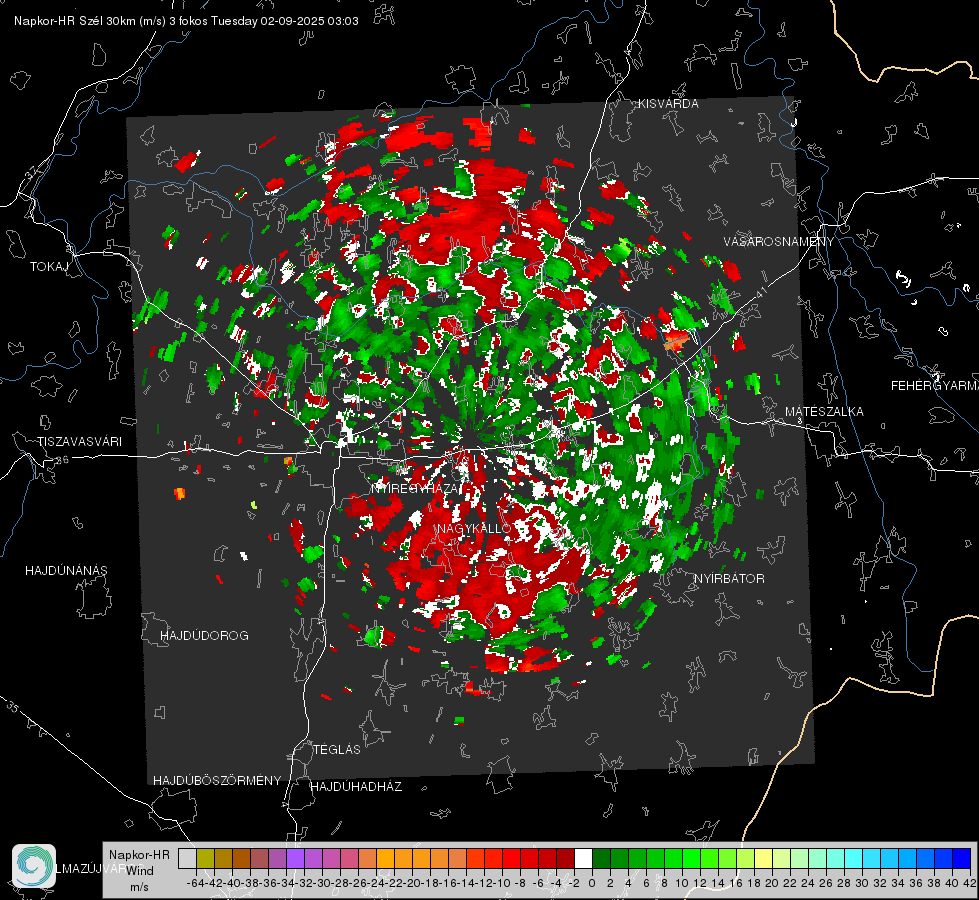Click the swirl logo icon at bottom left
The image size is (979, 900).
pyautogui.click(x=34, y=866)
